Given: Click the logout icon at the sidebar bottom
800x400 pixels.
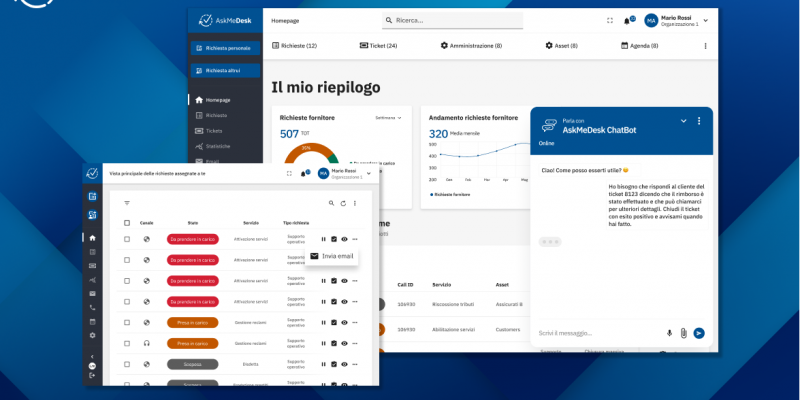Looking at the screenshot, I should tap(92, 375).
